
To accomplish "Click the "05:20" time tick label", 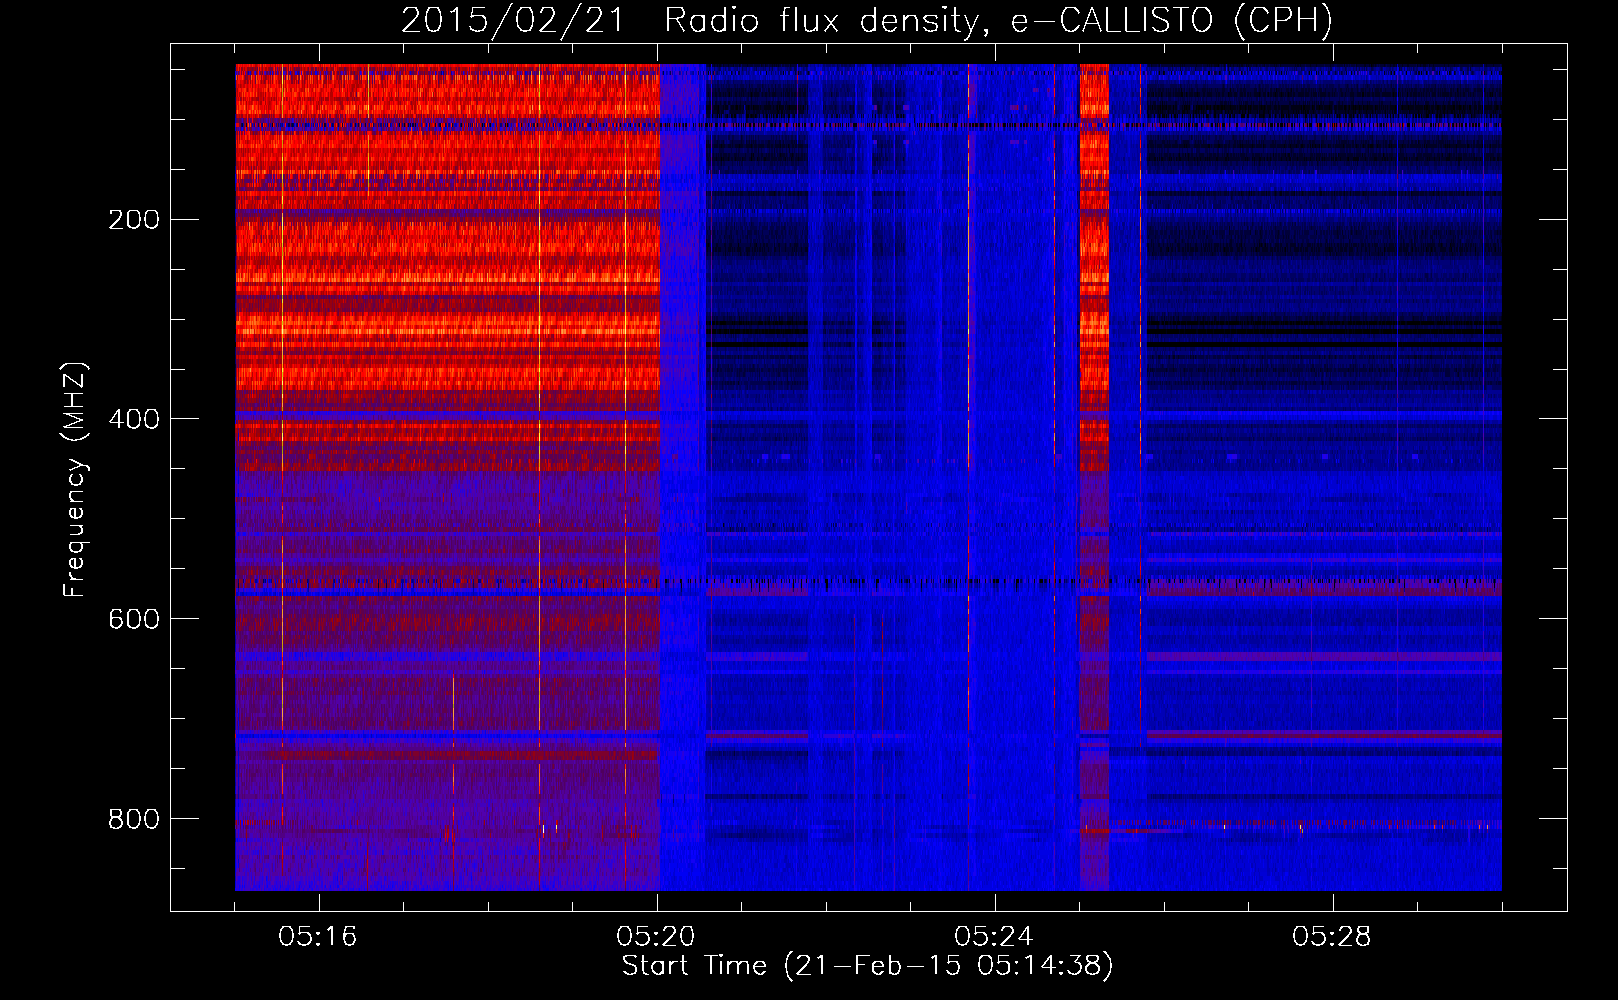I will (656, 937).
